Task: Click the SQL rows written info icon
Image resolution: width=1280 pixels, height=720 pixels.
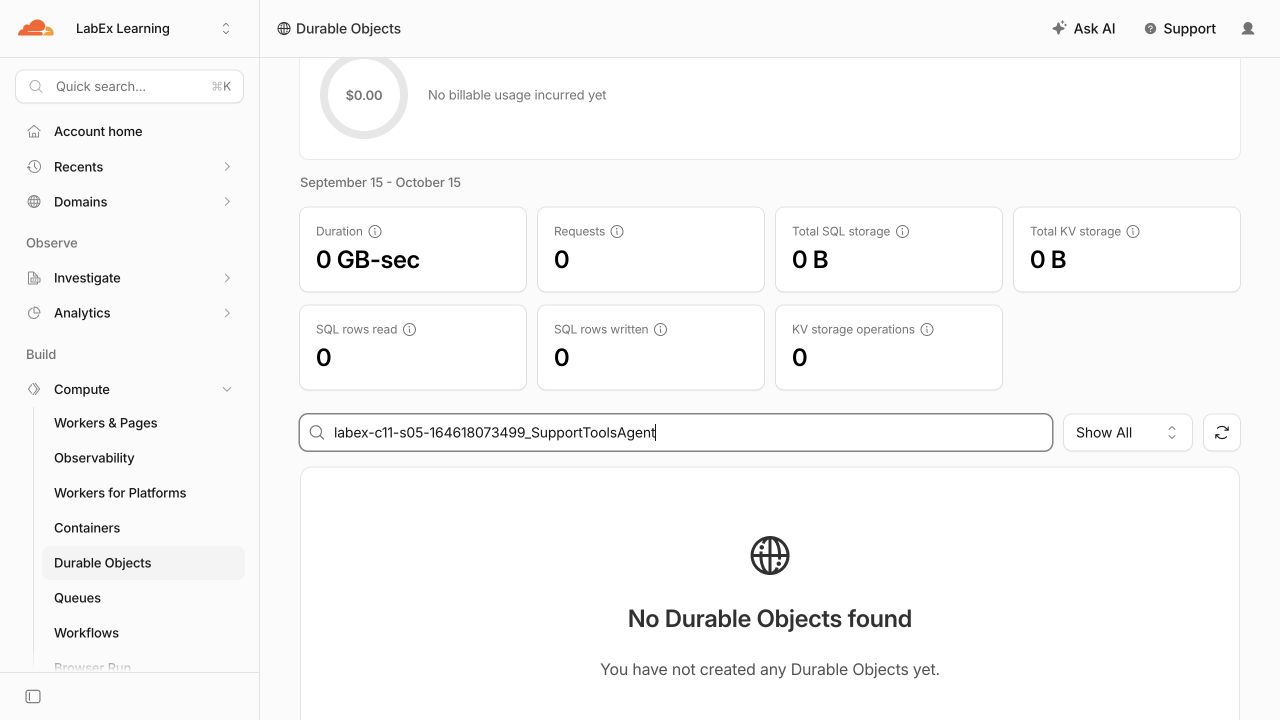Action: [660, 329]
